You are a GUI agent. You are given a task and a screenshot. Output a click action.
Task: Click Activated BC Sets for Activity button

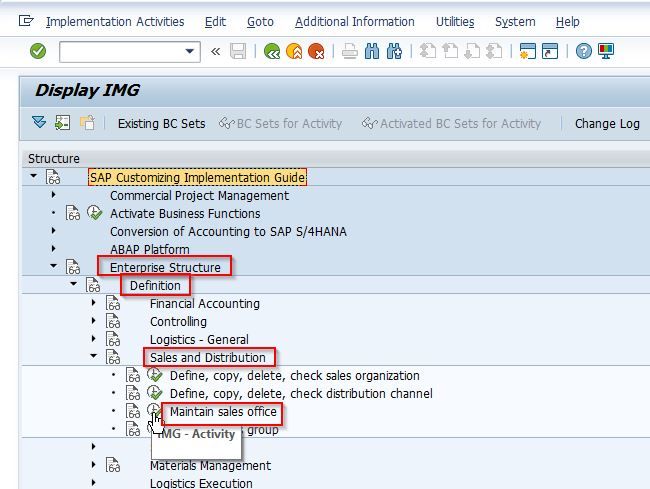pyautogui.click(x=451, y=123)
